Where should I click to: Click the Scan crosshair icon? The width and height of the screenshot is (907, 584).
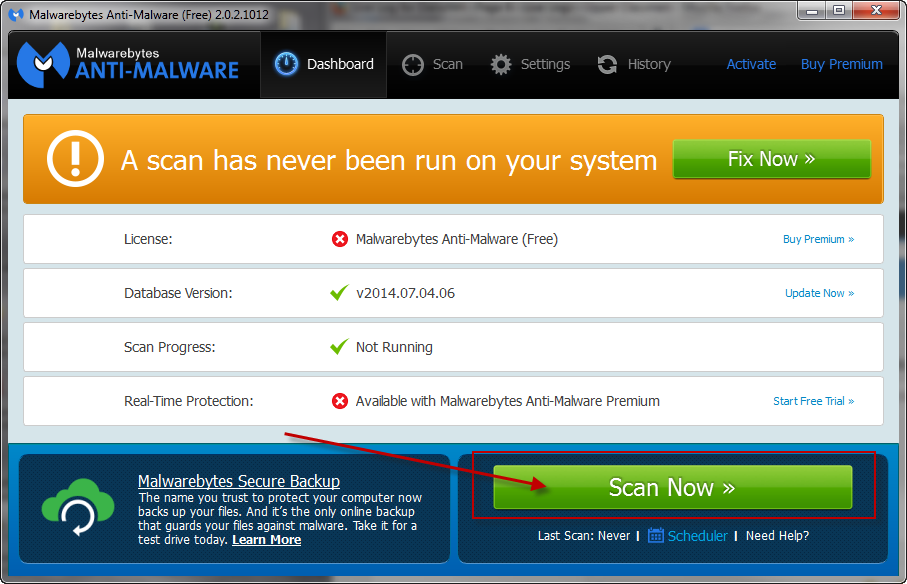coord(413,65)
